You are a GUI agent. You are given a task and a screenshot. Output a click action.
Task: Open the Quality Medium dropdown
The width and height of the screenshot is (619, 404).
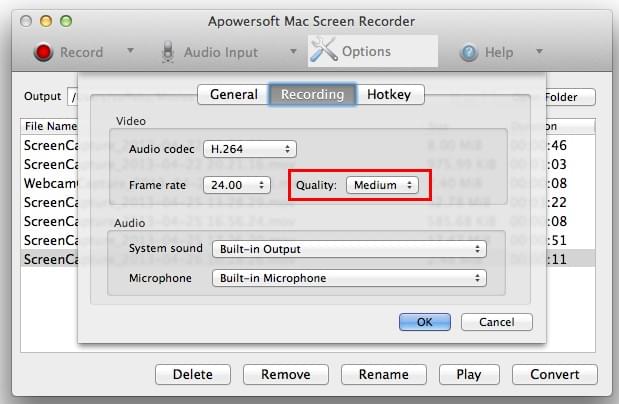(383, 185)
